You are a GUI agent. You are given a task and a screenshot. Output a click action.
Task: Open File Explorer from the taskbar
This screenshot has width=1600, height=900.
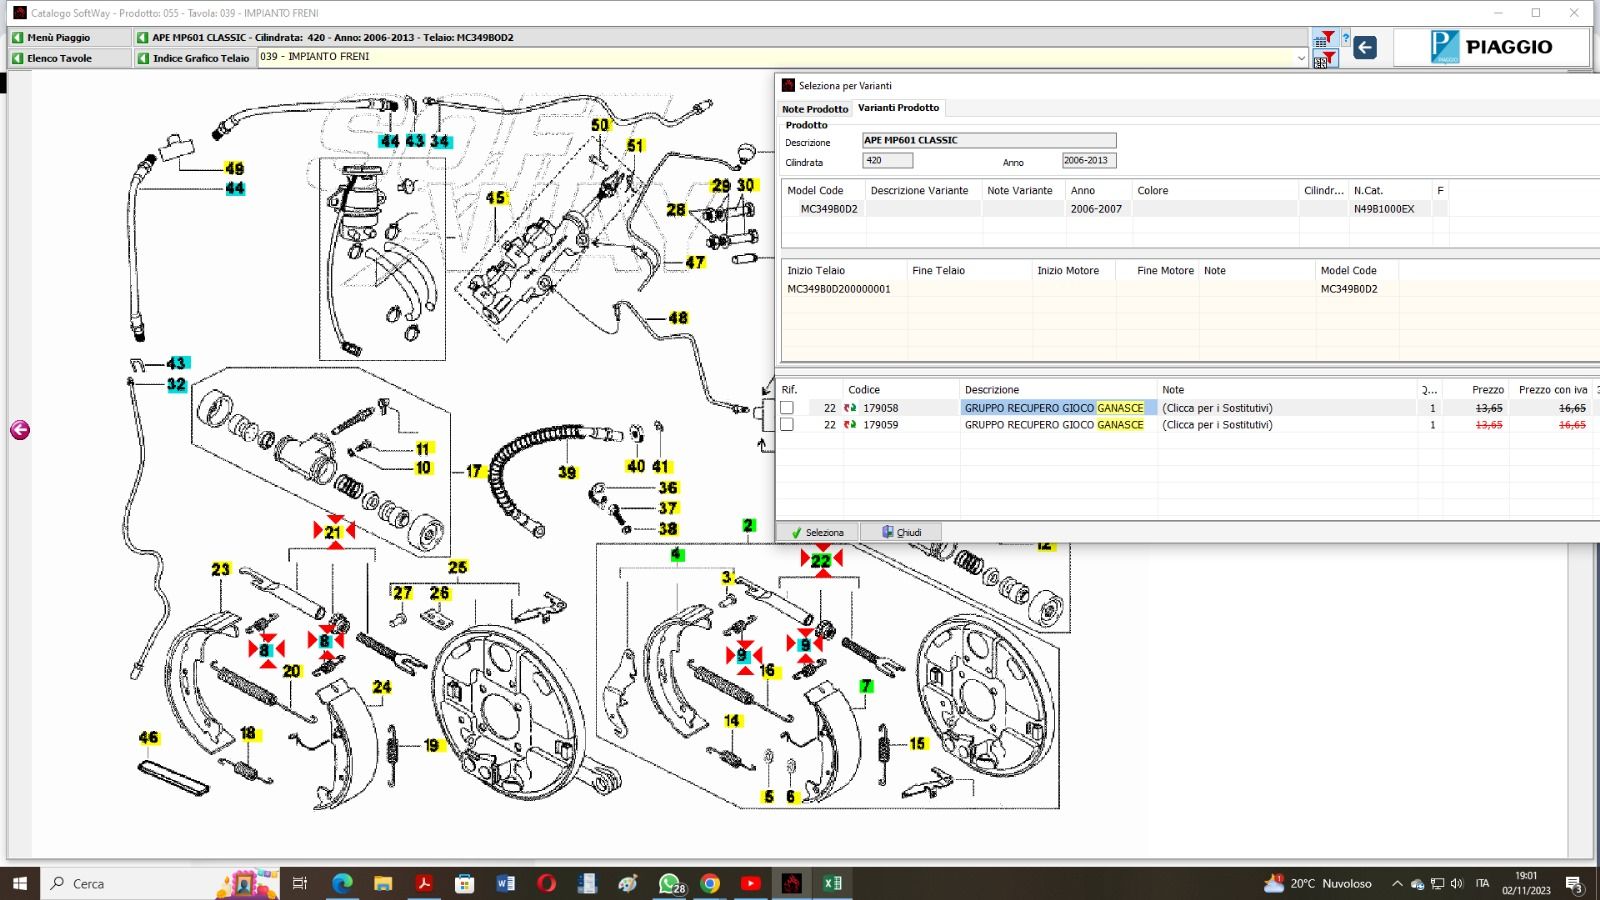[x=383, y=883]
